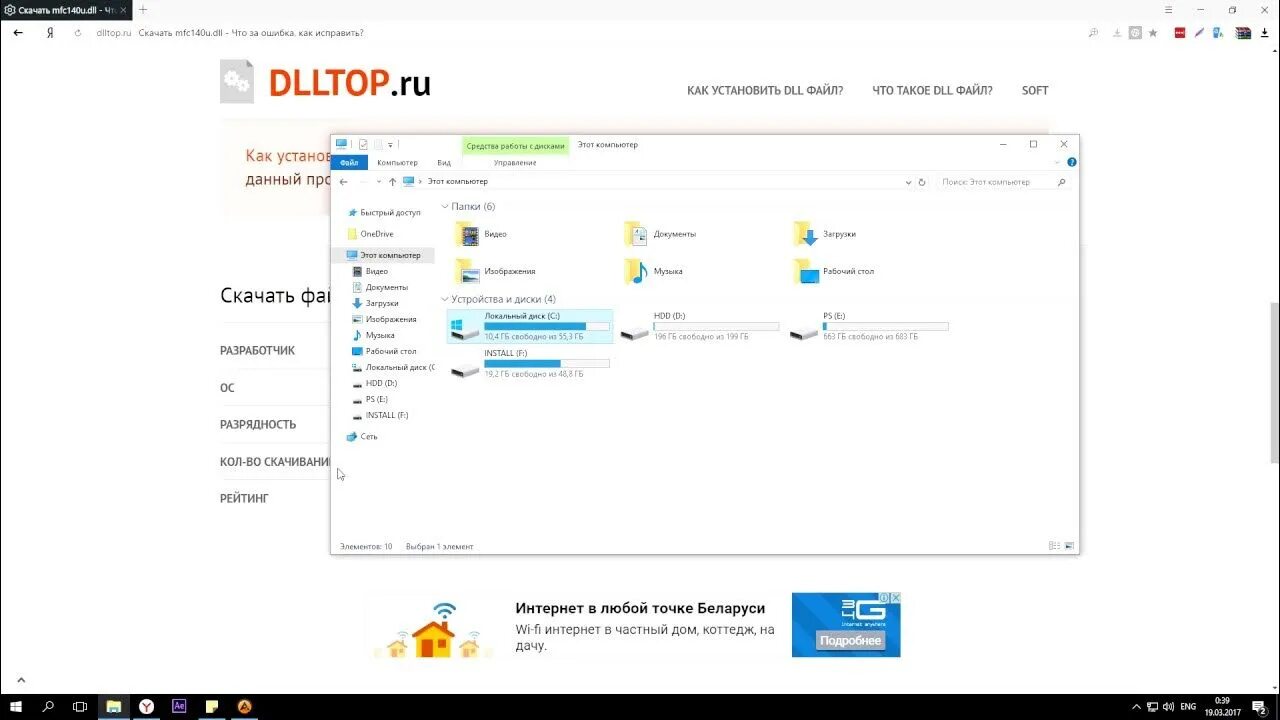Select the INSTALL (F:) drive tile
1280x720 pixels.
click(530, 363)
